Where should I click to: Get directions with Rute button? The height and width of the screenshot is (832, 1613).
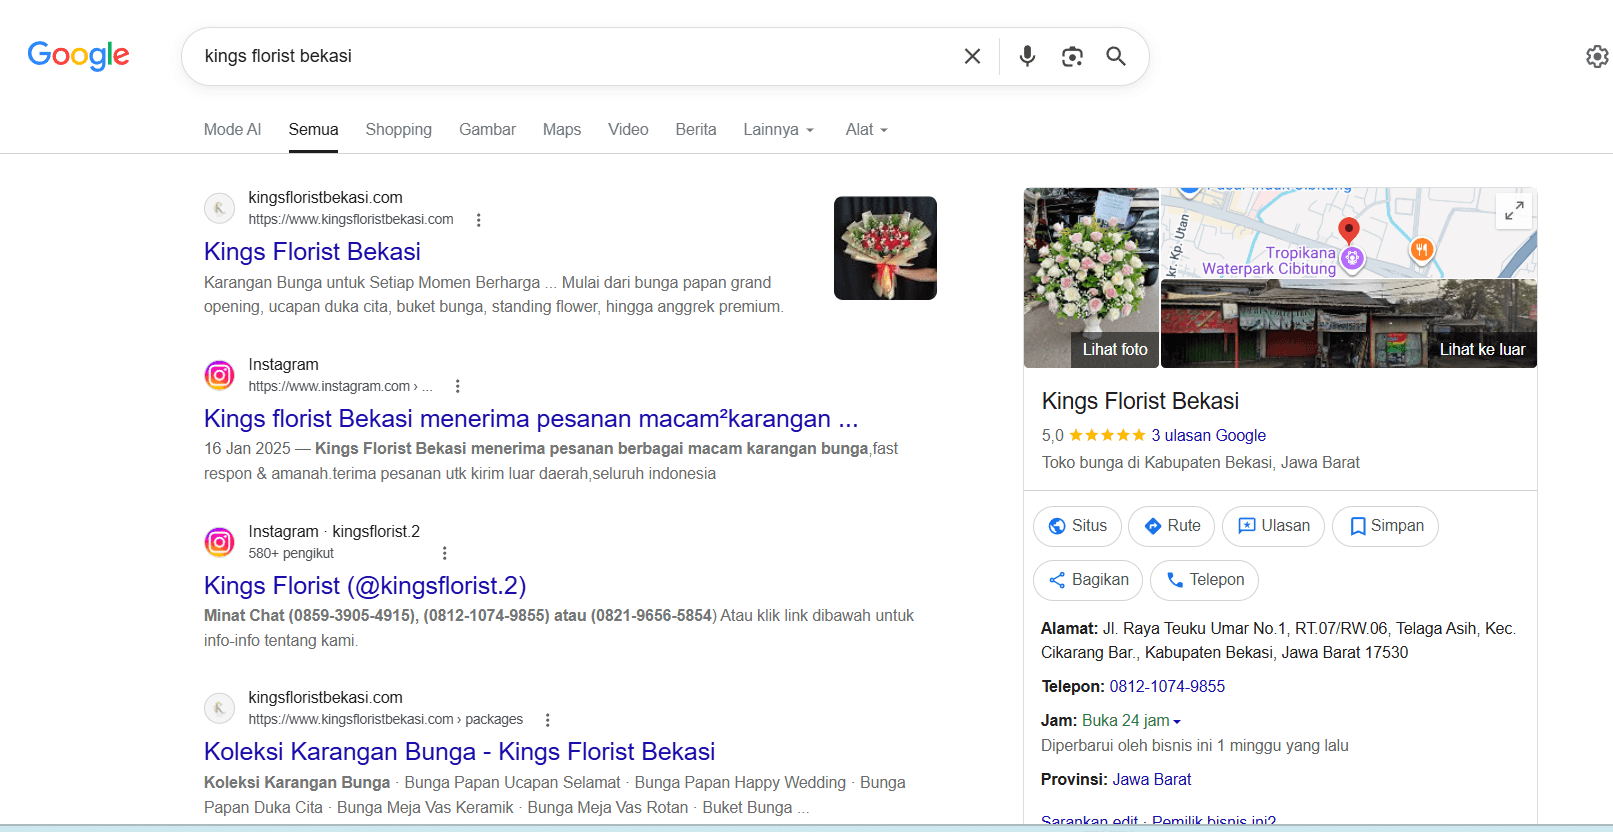tap(1172, 526)
